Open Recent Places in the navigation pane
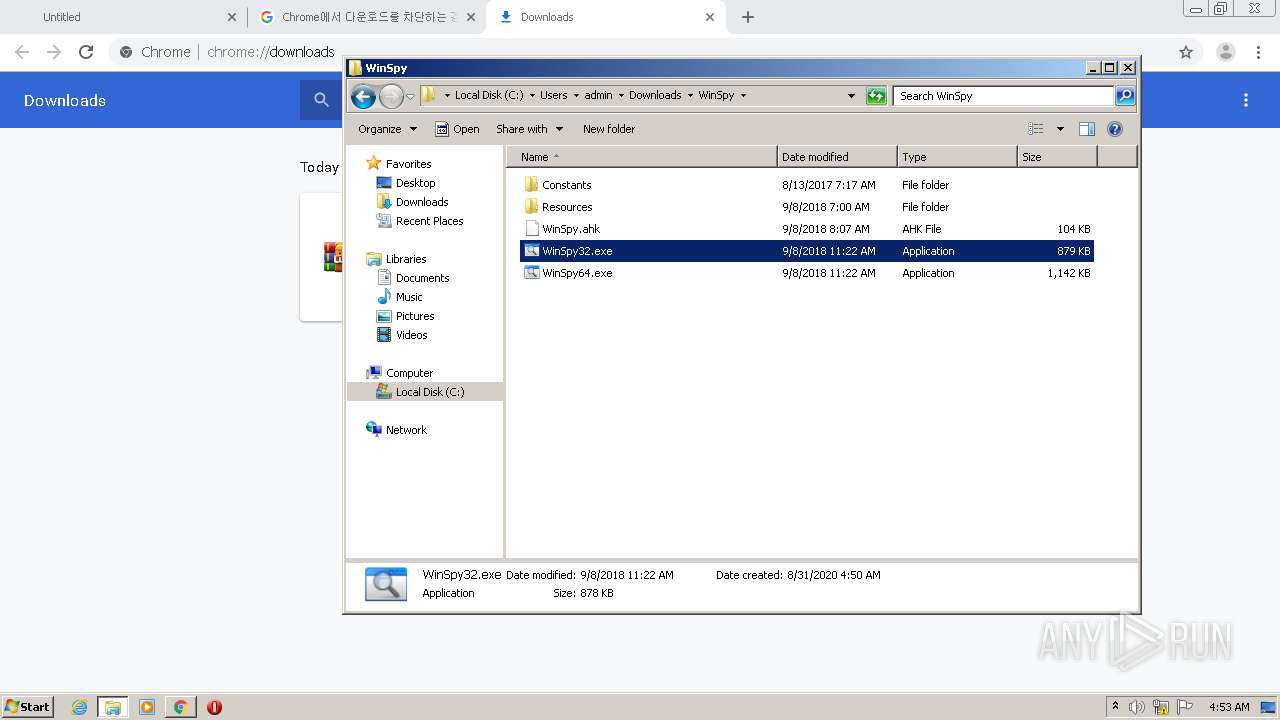The image size is (1280, 720). tap(429, 221)
